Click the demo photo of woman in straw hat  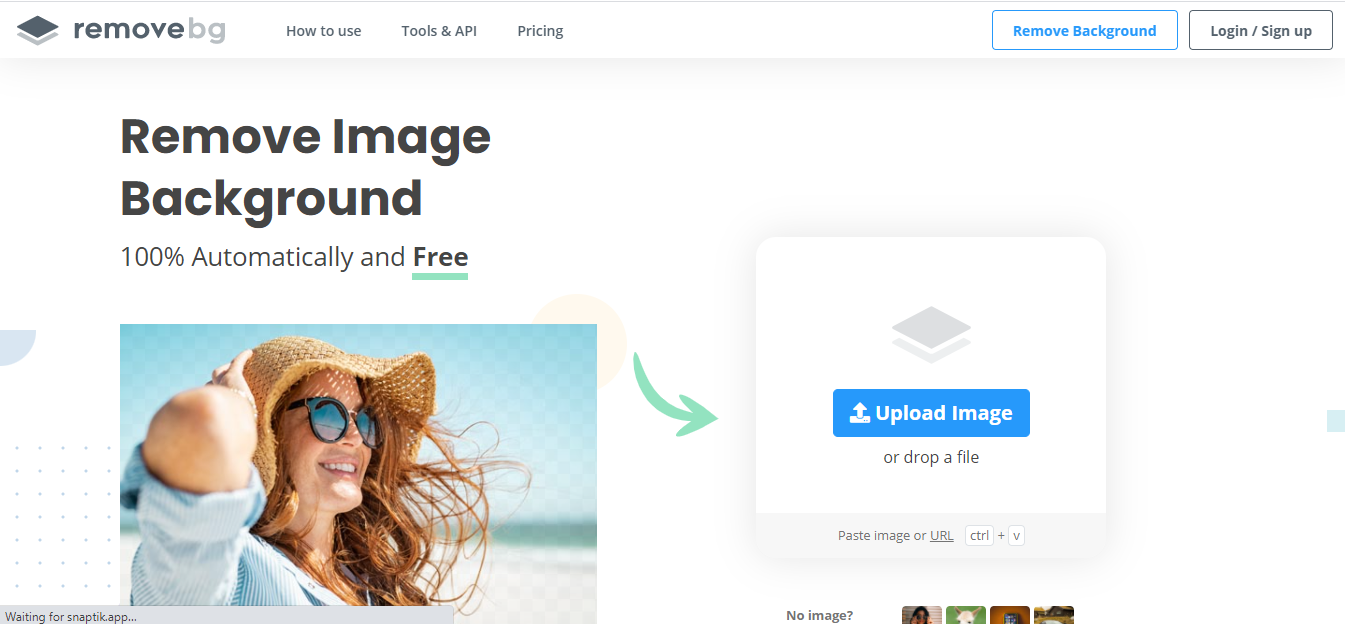tap(358, 470)
